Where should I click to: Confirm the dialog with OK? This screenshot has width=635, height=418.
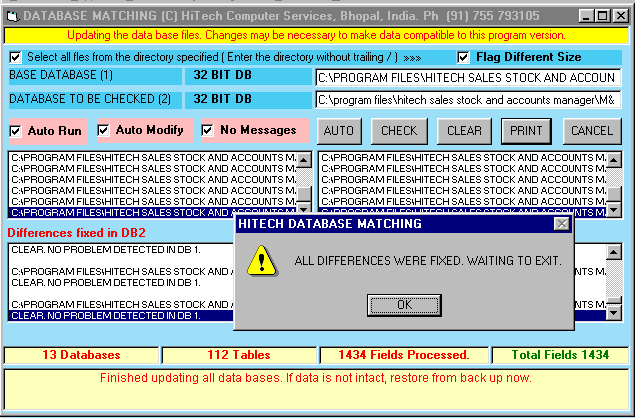[x=404, y=305]
